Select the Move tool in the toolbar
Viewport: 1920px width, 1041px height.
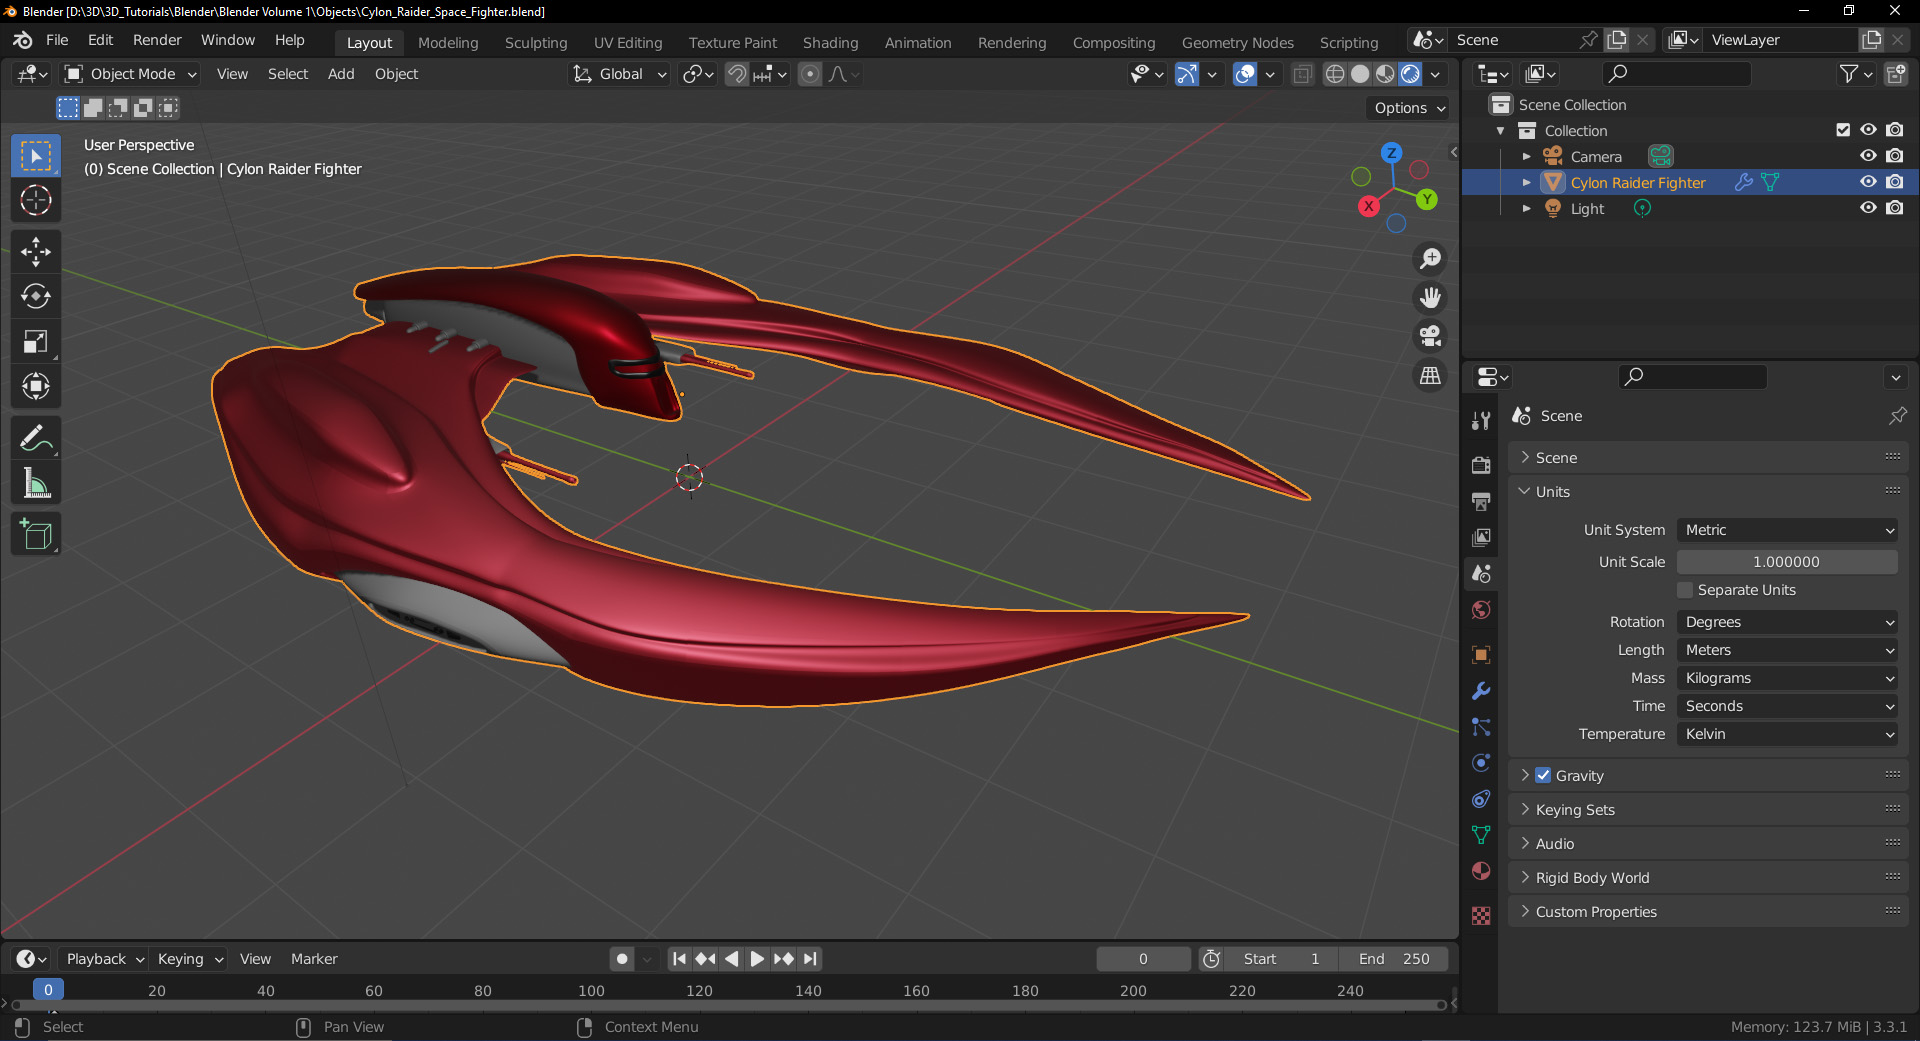[36, 251]
